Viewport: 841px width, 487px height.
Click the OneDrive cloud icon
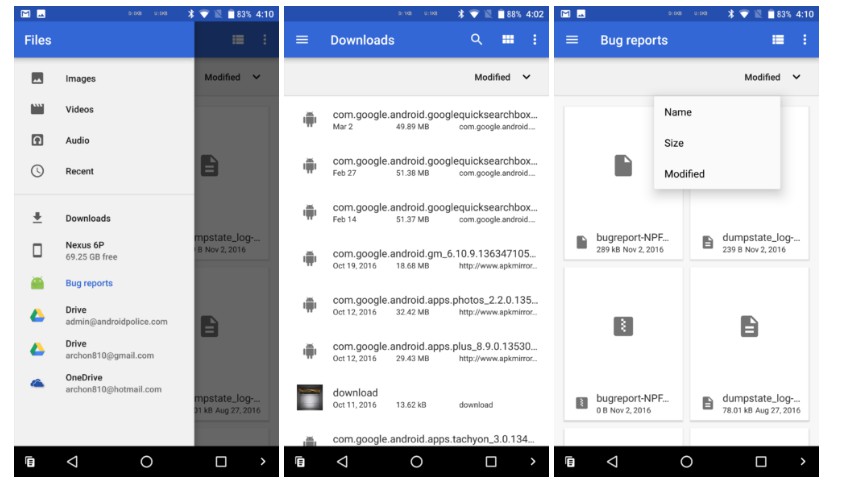coord(37,383)
